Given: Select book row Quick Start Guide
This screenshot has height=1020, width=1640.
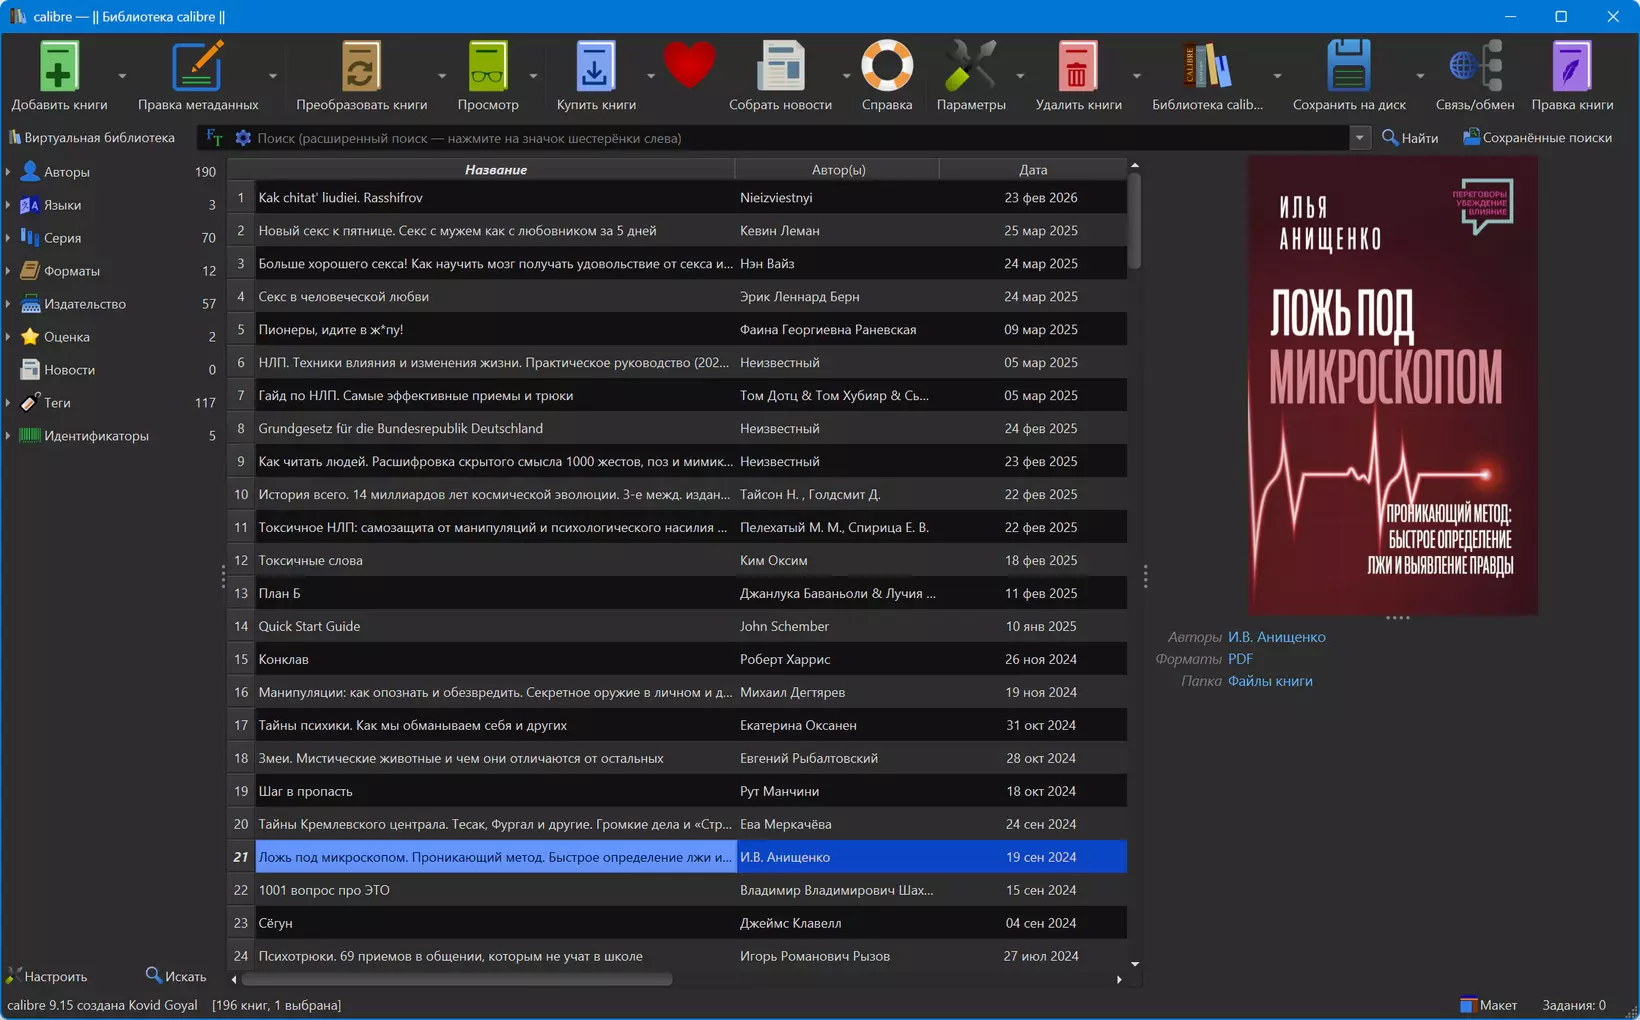Looking at the screenshot, I should [677, 626].
